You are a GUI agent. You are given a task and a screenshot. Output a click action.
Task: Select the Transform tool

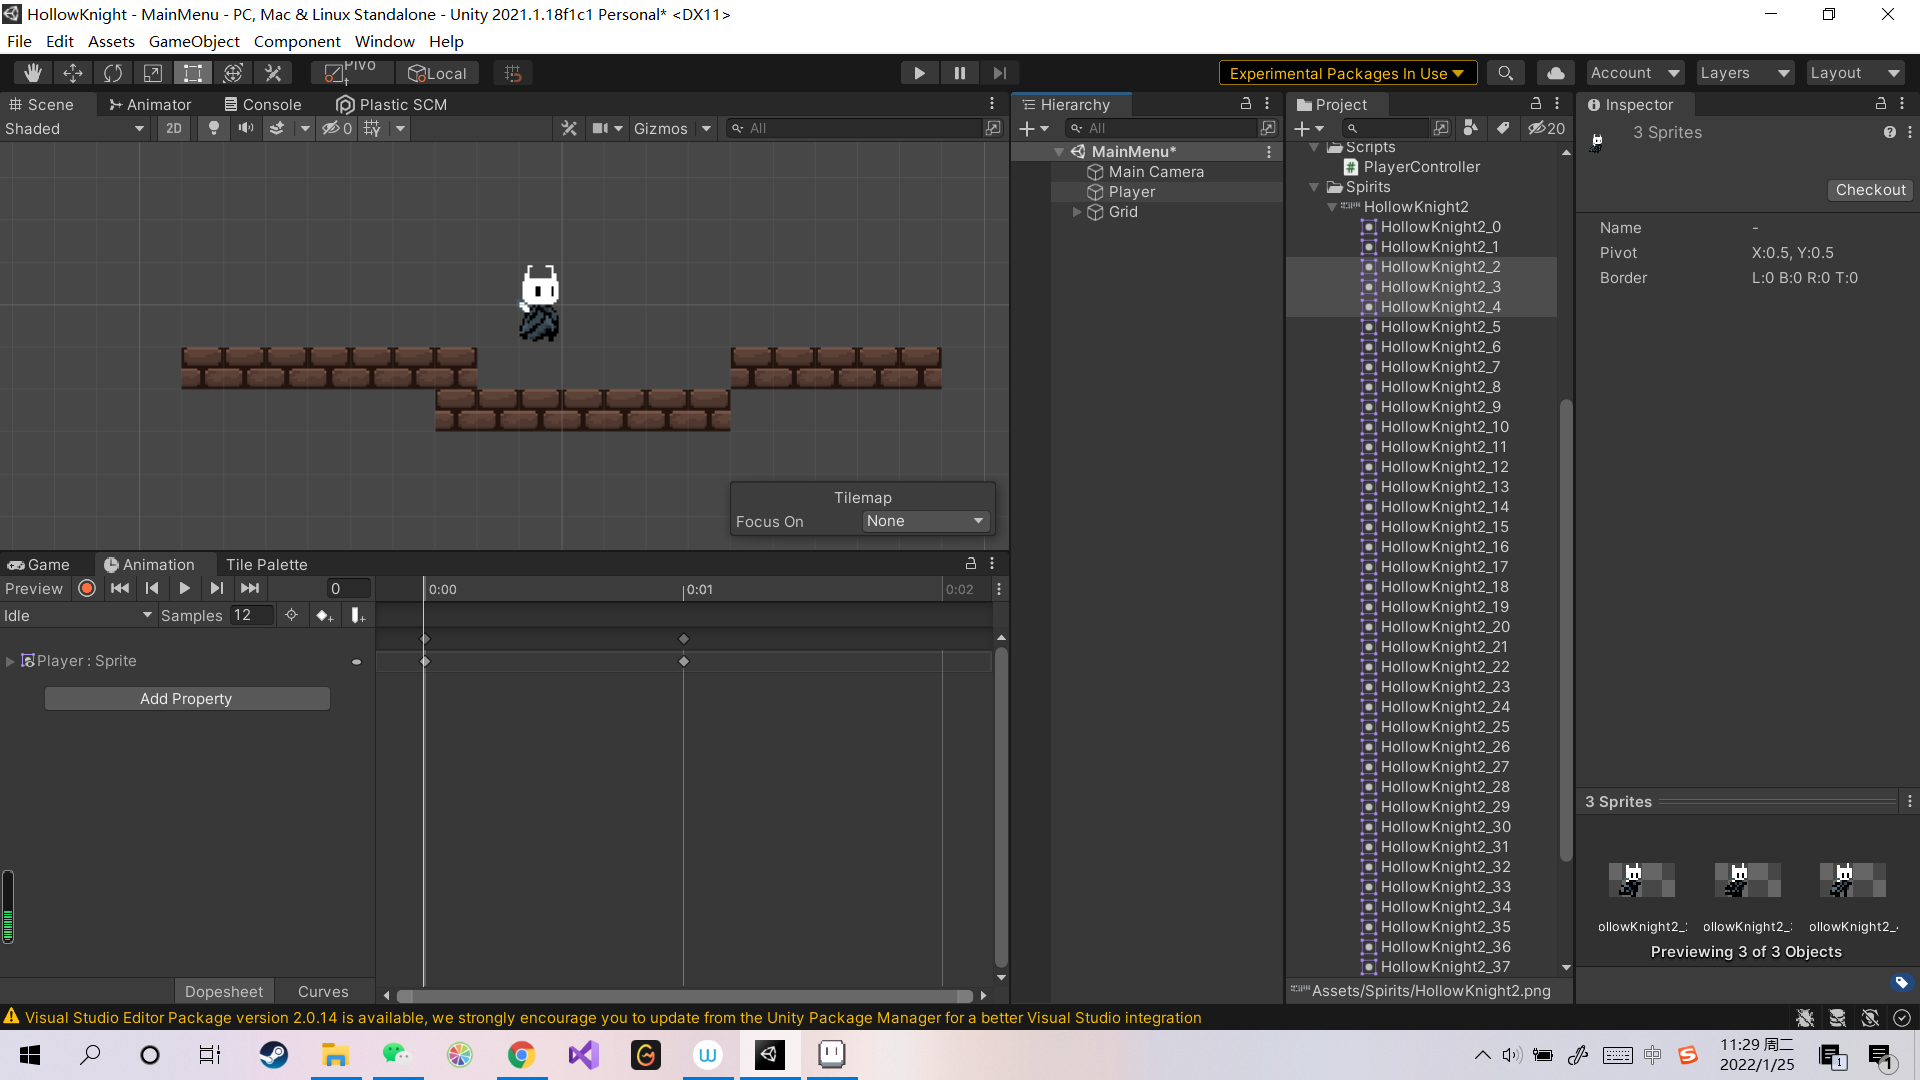(x=233, y=73)
